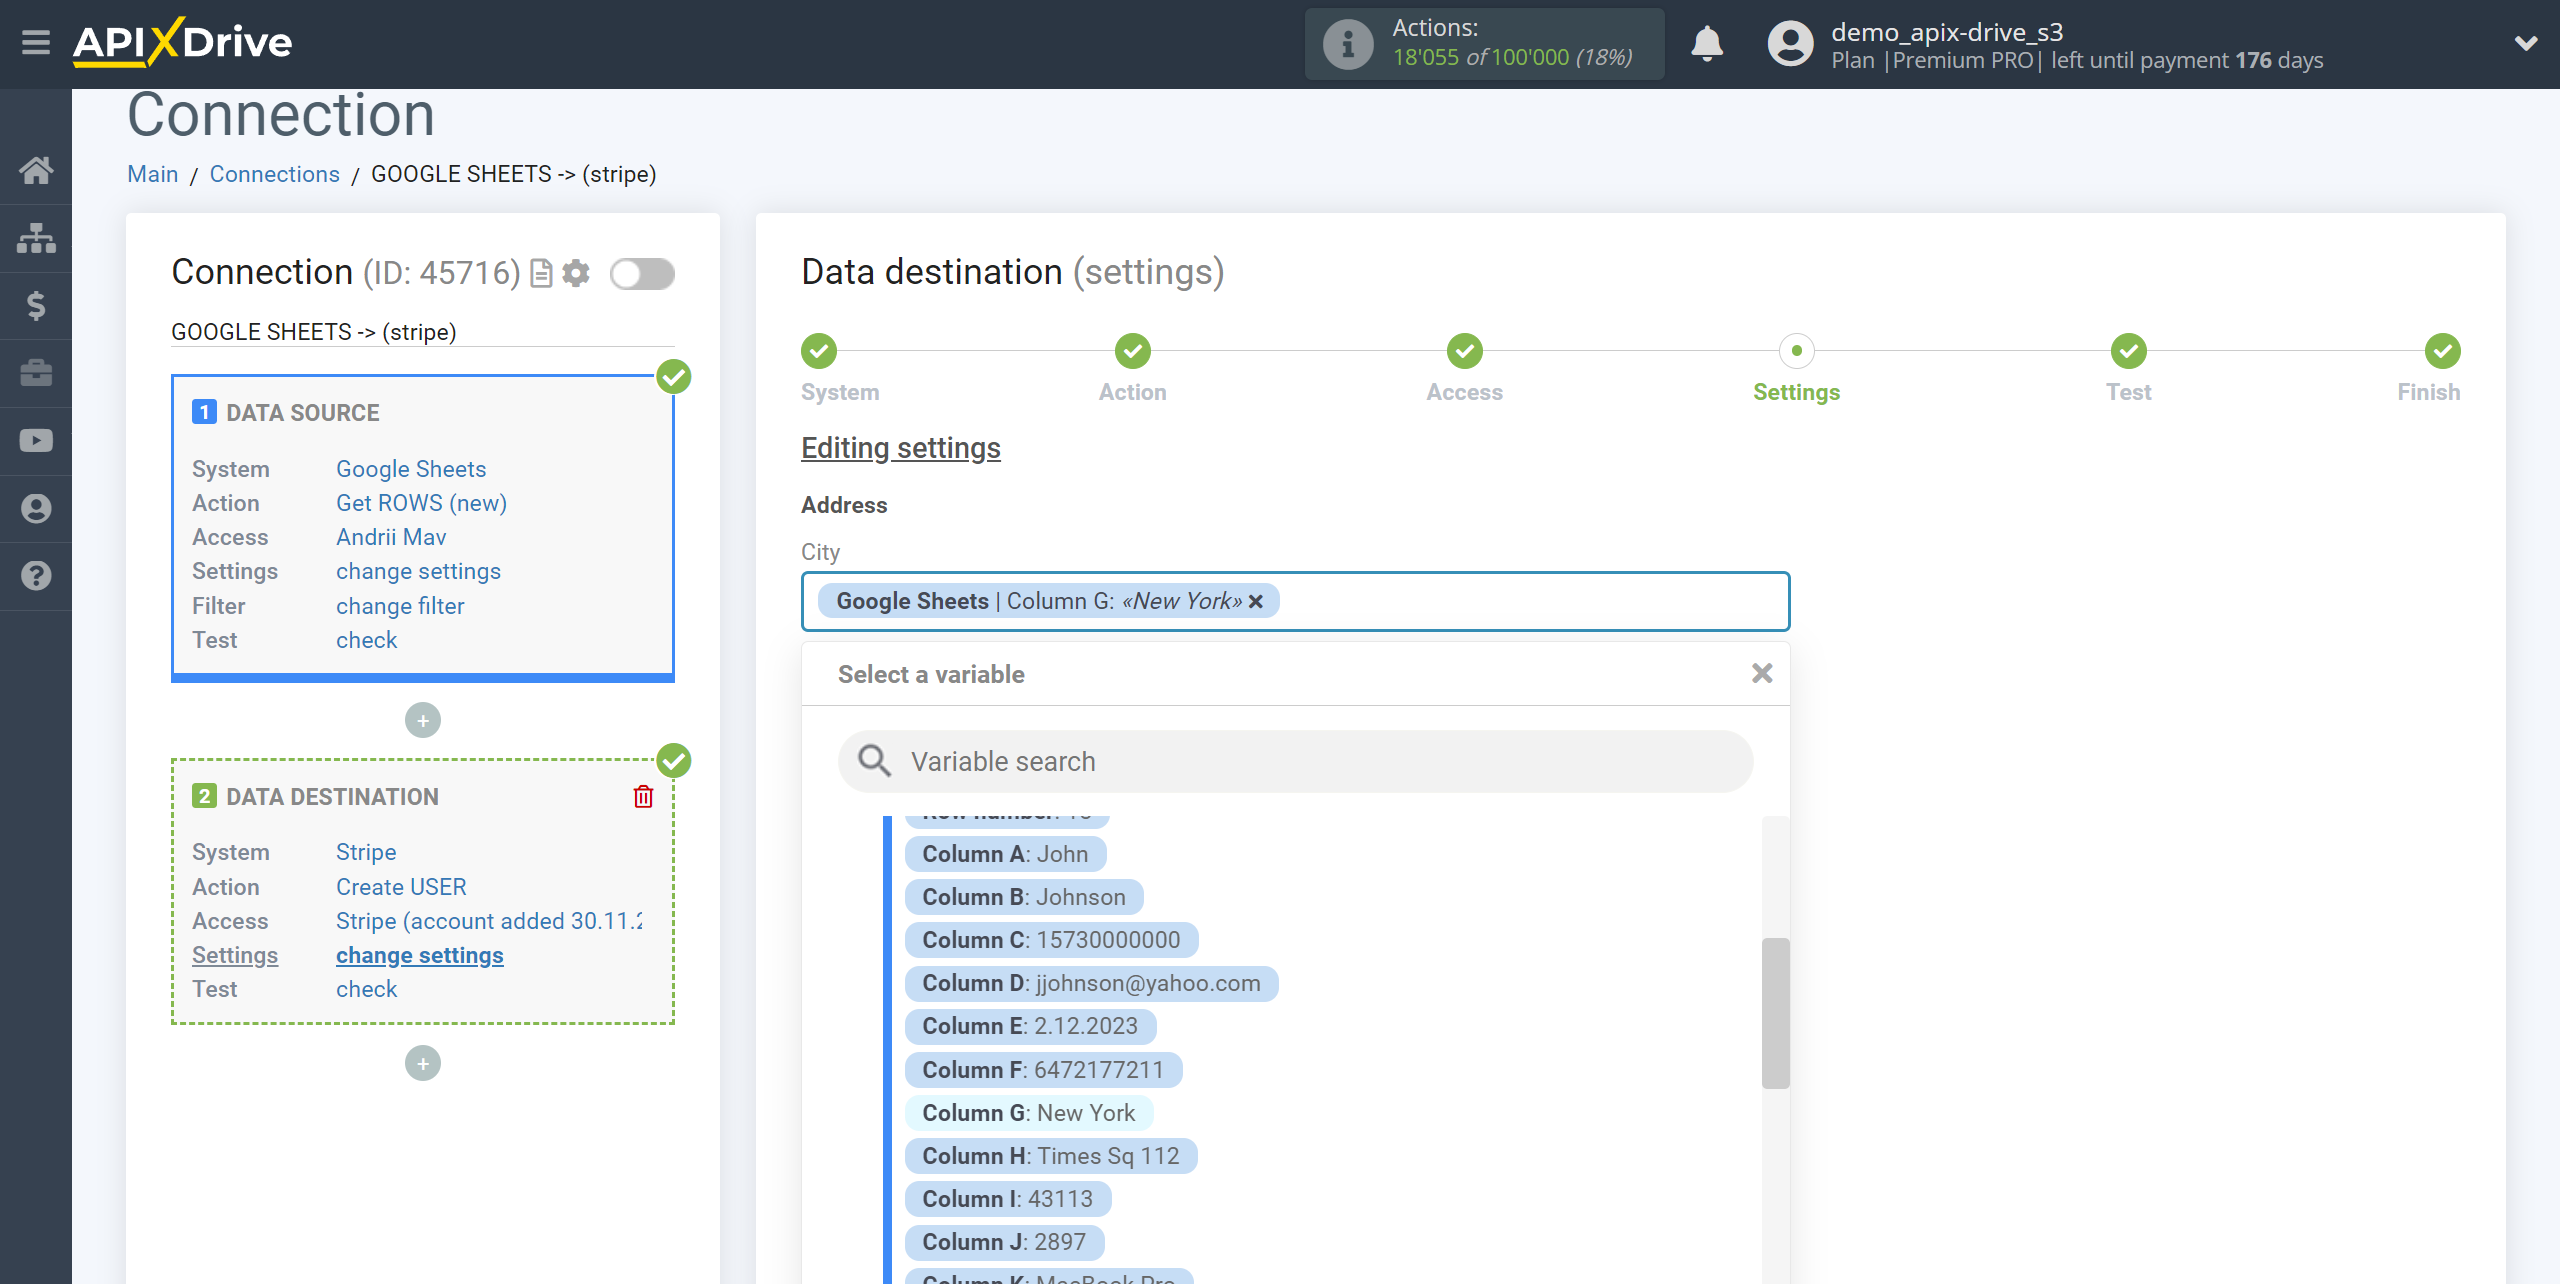Go to the Access step
The width and height of the screenshot is (2560, 1284).
point(1465,351)
